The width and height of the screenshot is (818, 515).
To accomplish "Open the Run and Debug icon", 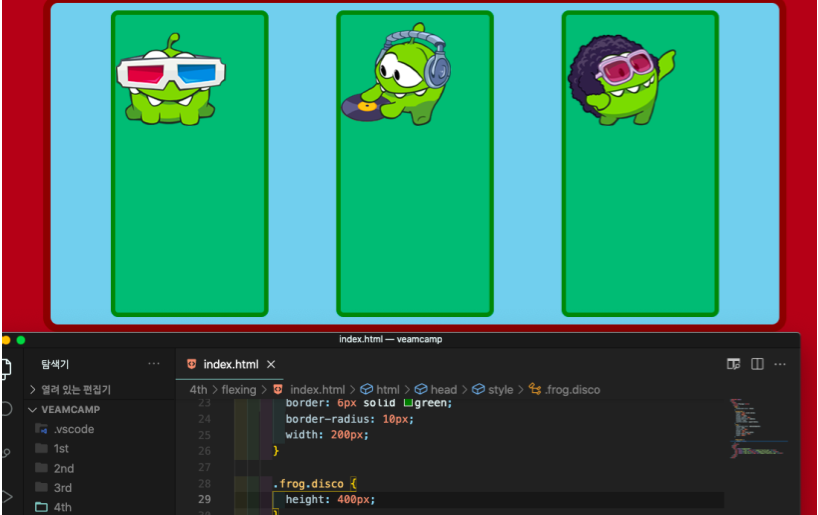I will tap(7, 496).
